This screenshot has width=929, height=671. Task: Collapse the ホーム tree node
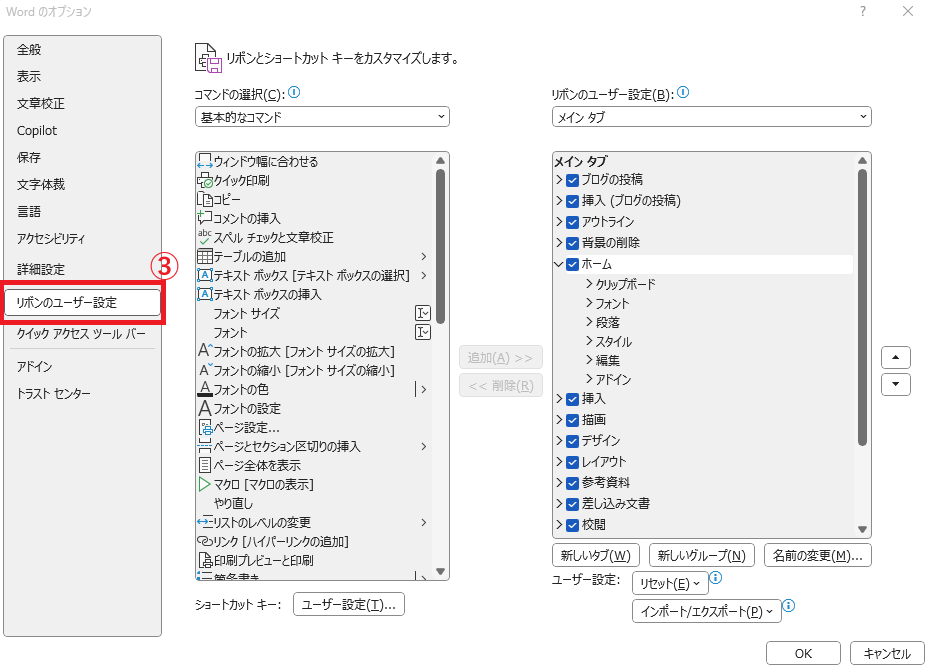tap(559, 264)
